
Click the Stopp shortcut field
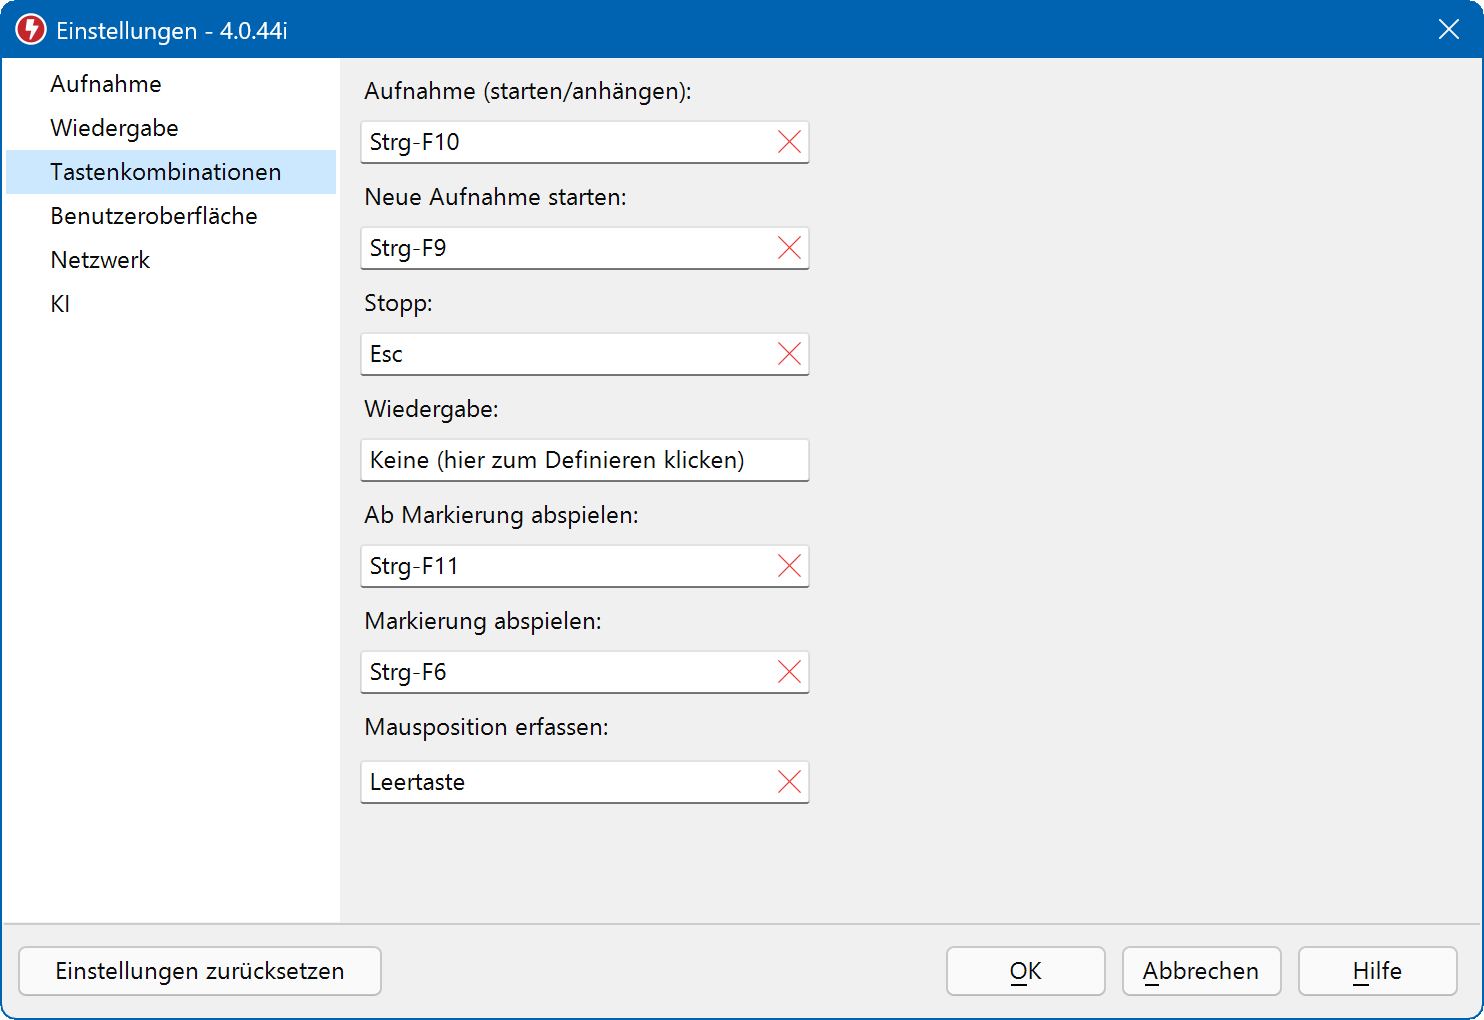(565, 354)
